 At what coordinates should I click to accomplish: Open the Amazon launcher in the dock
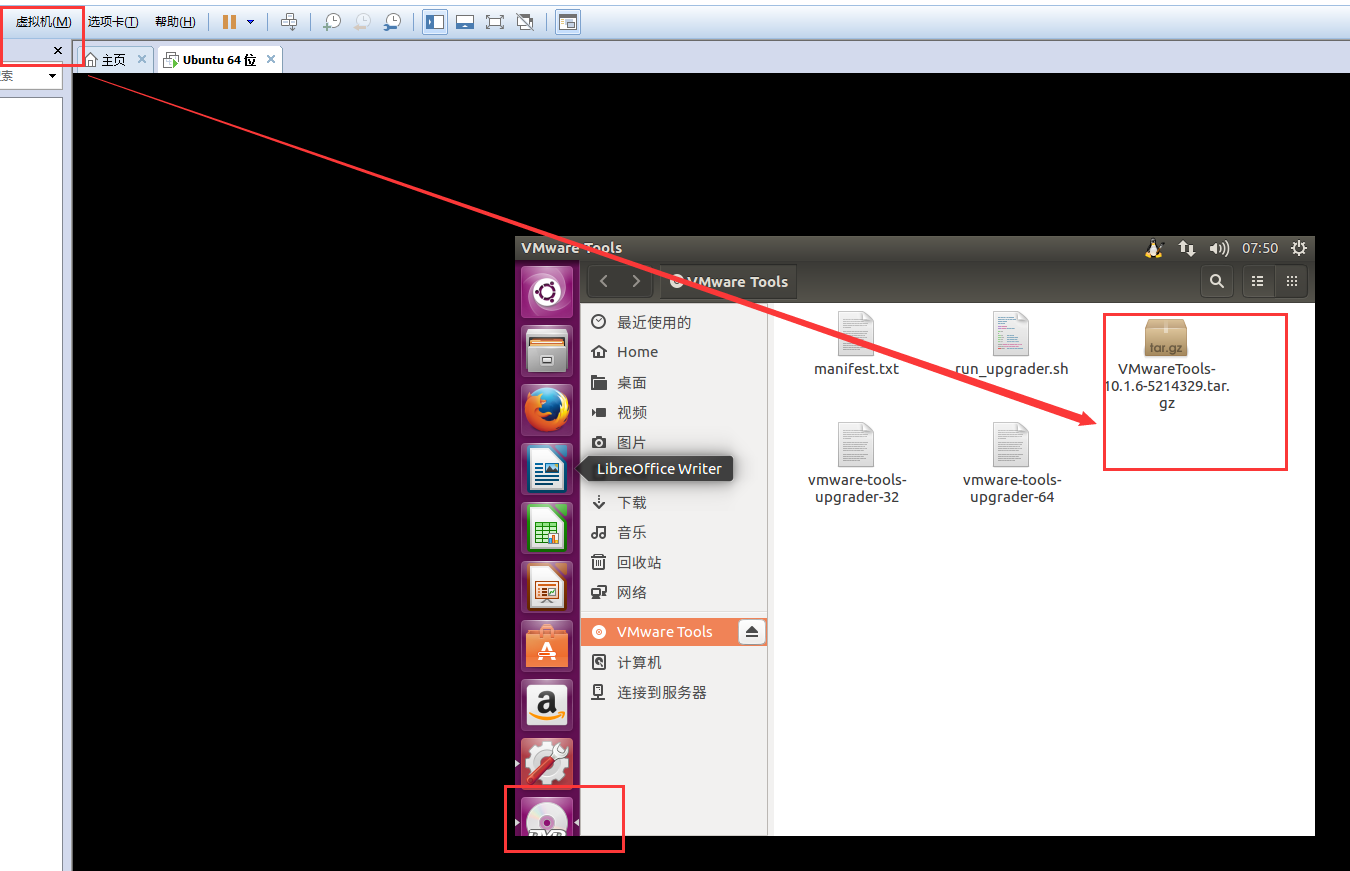(x=547, y=705)
